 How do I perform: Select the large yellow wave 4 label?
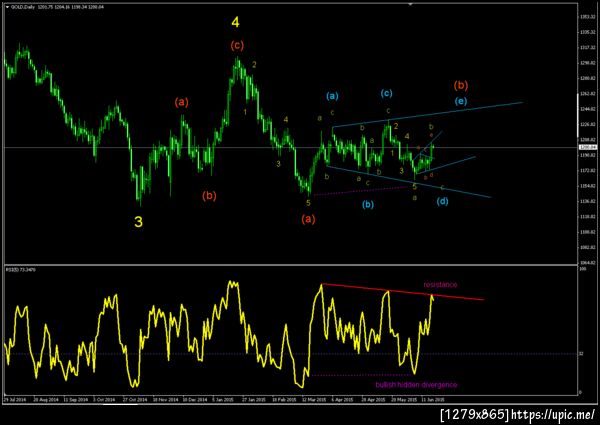point(235,22)
